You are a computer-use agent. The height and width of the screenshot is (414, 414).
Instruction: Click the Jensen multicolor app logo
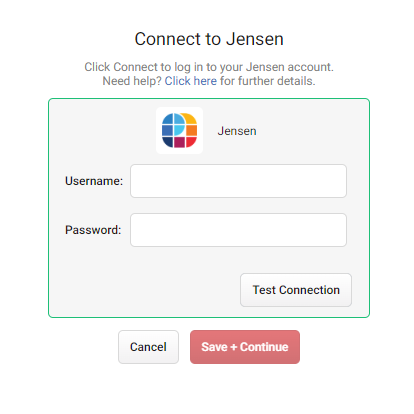[179, 130]
